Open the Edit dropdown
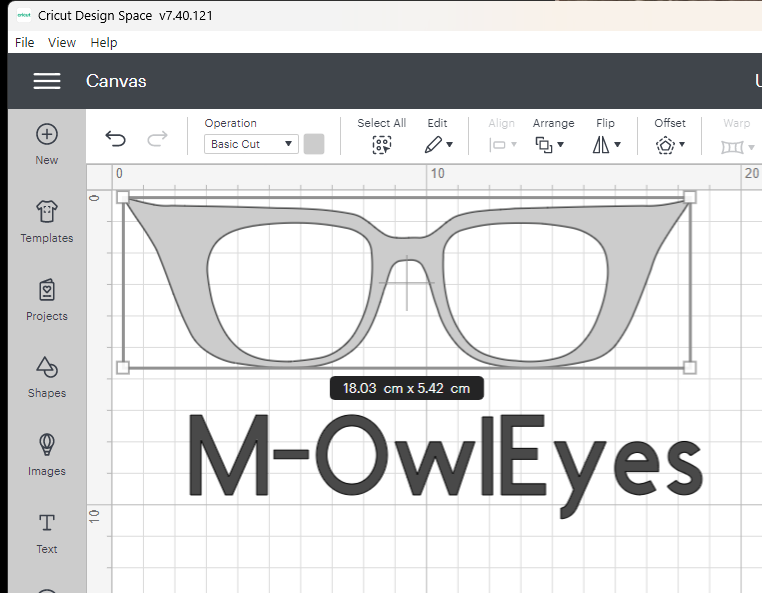Viewport: 762px width, 593px height. [438, 144]
